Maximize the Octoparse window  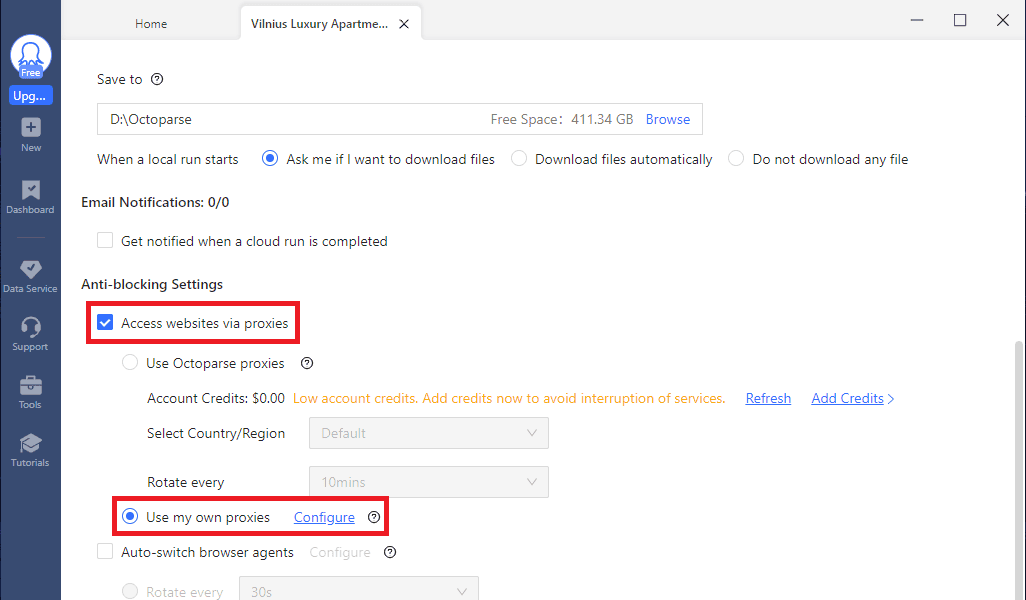click(x=960, y=20)
